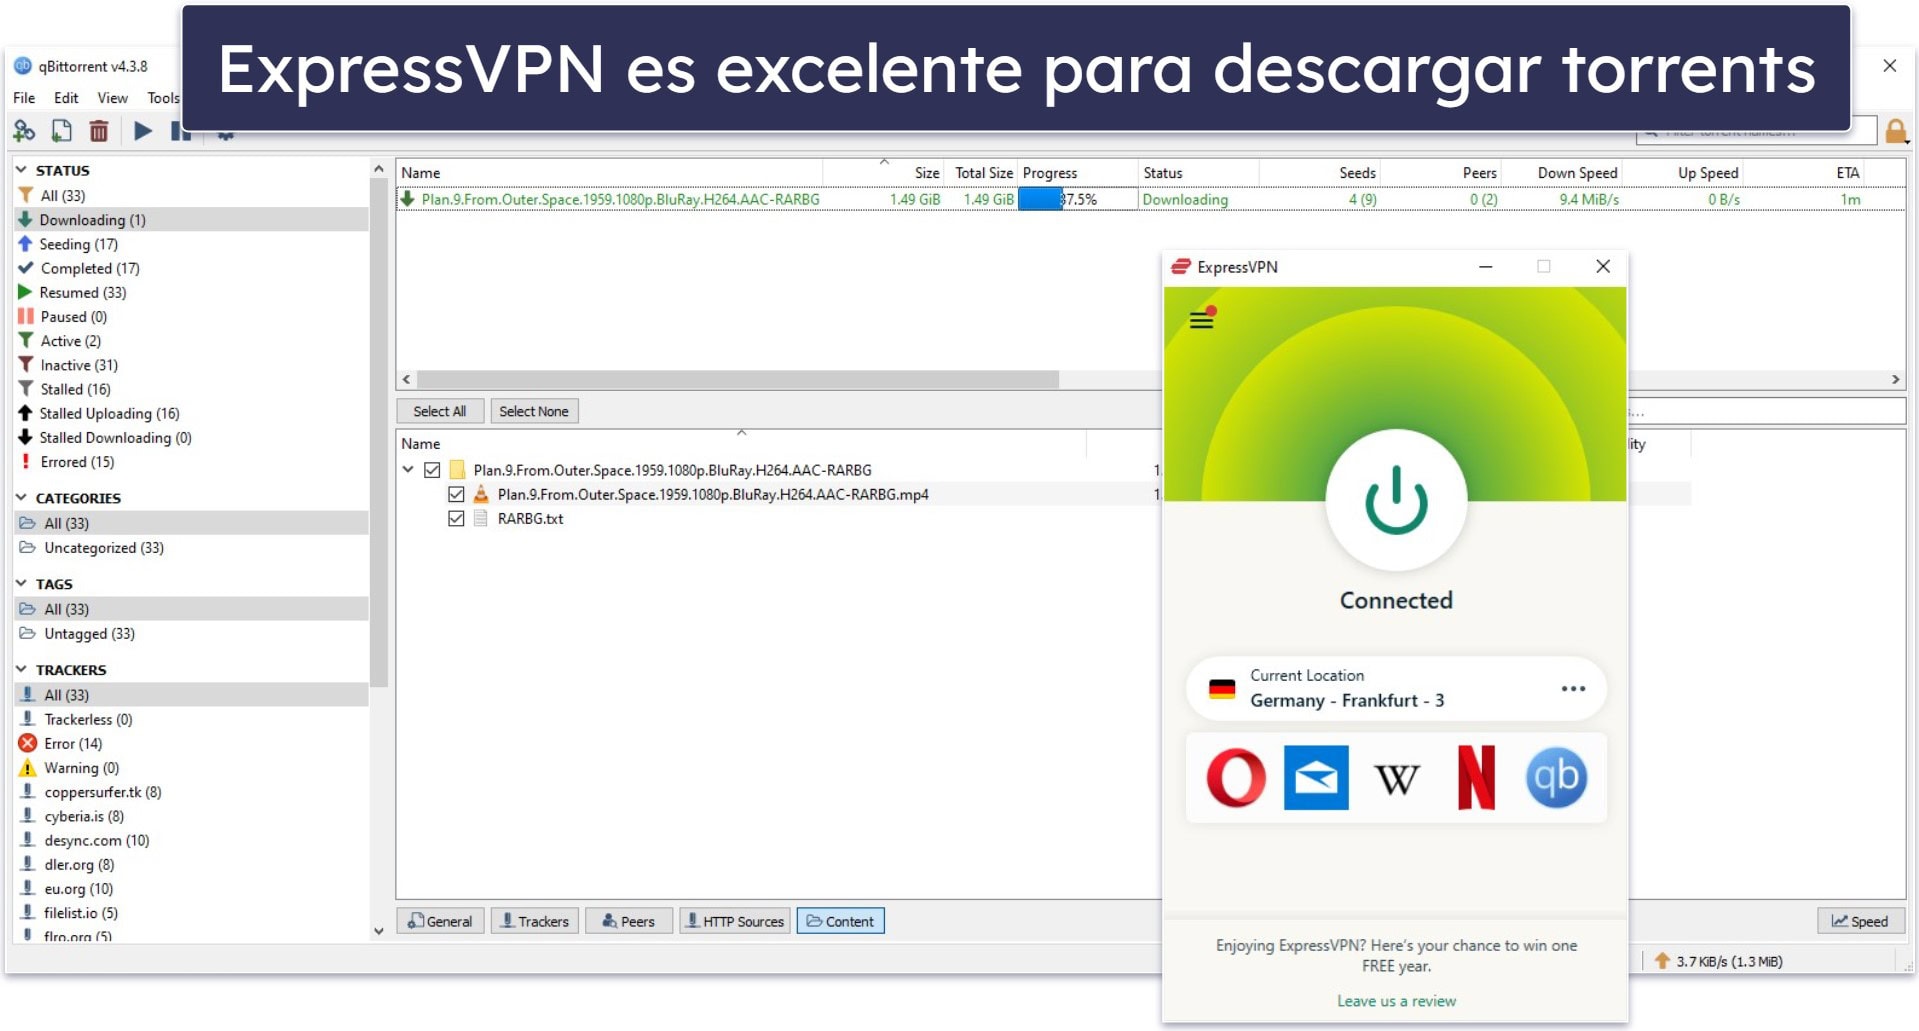Viewport: 1919px width, 1031px height.
Task: Collapse the STATUS section
Action: tap(21, 170)
